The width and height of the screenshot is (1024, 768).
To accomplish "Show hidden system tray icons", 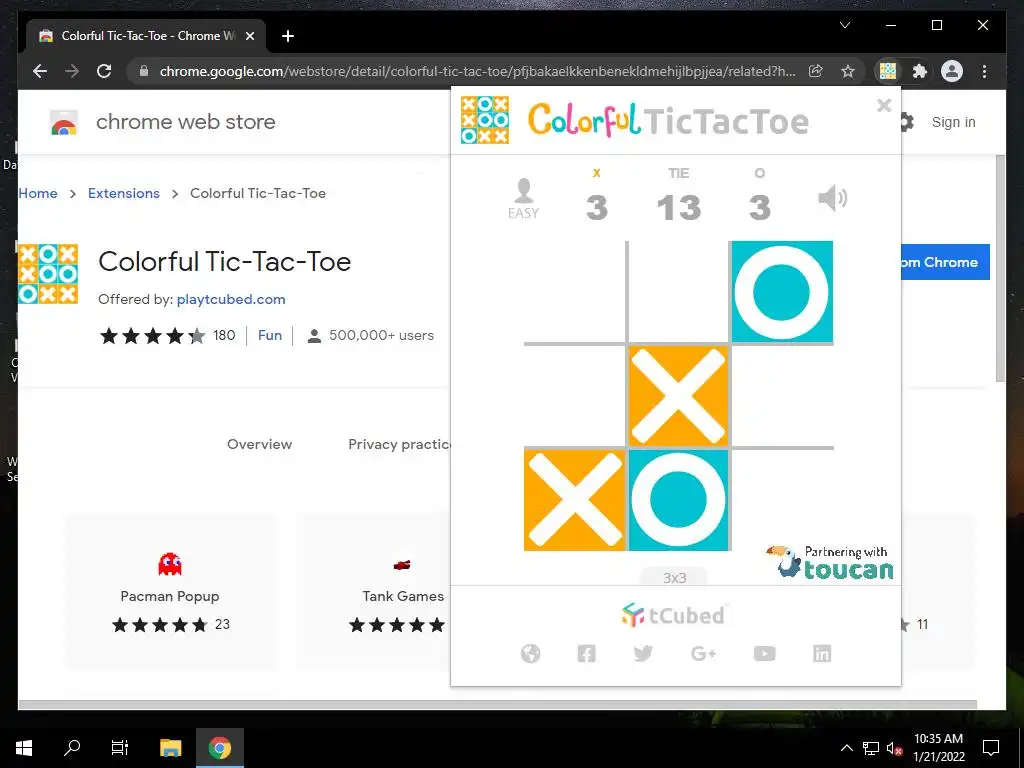I will point(846,748).
